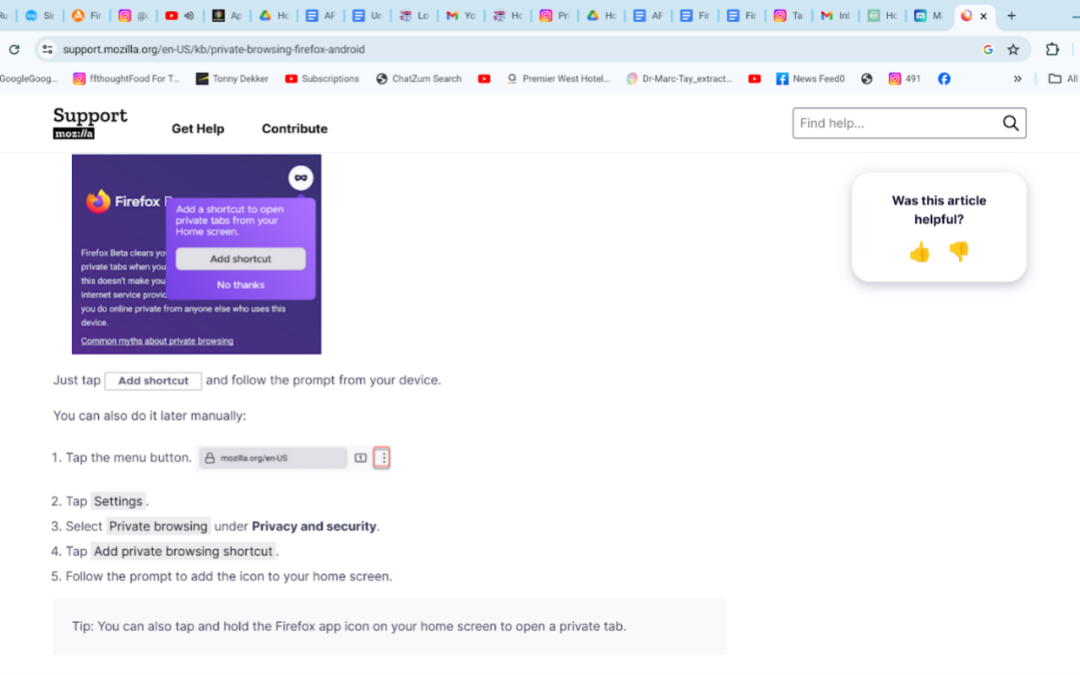The height and width of the screenshot is (675, 1080).
Task: Click in the Find help search field
Action: (x=895, y=123)
